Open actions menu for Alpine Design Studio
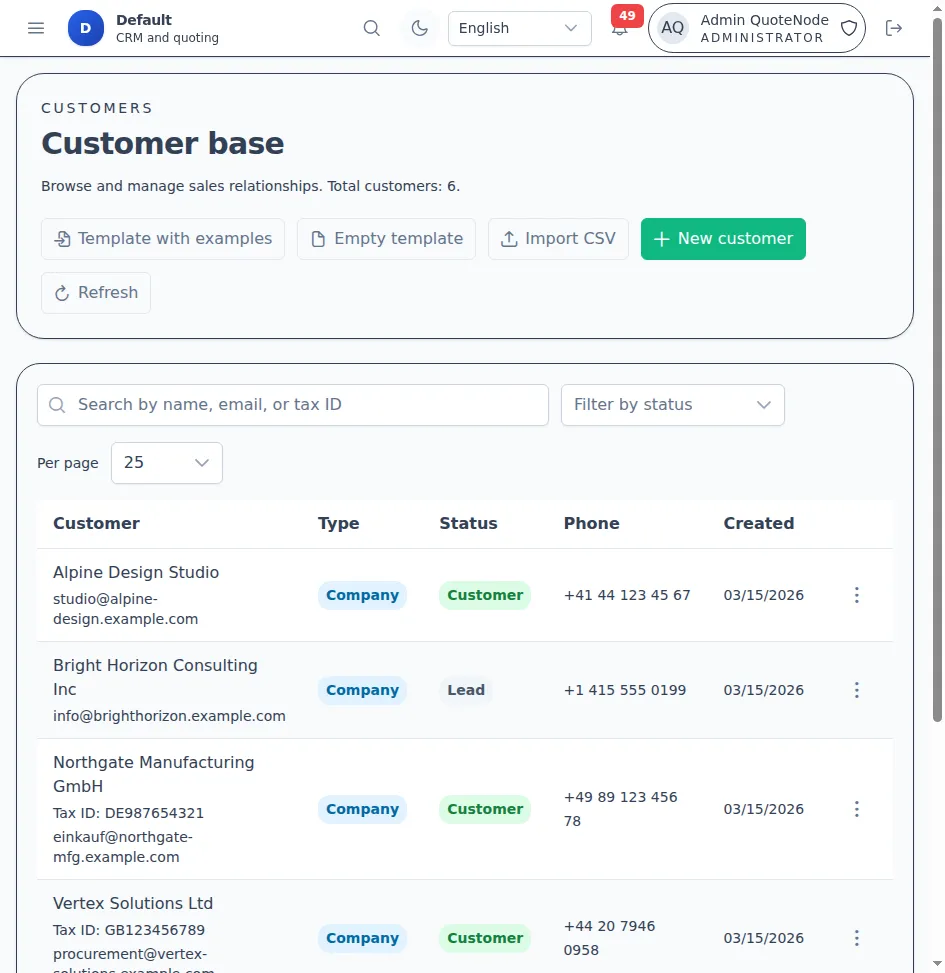945x973 pixels. (x=856, y=595)
